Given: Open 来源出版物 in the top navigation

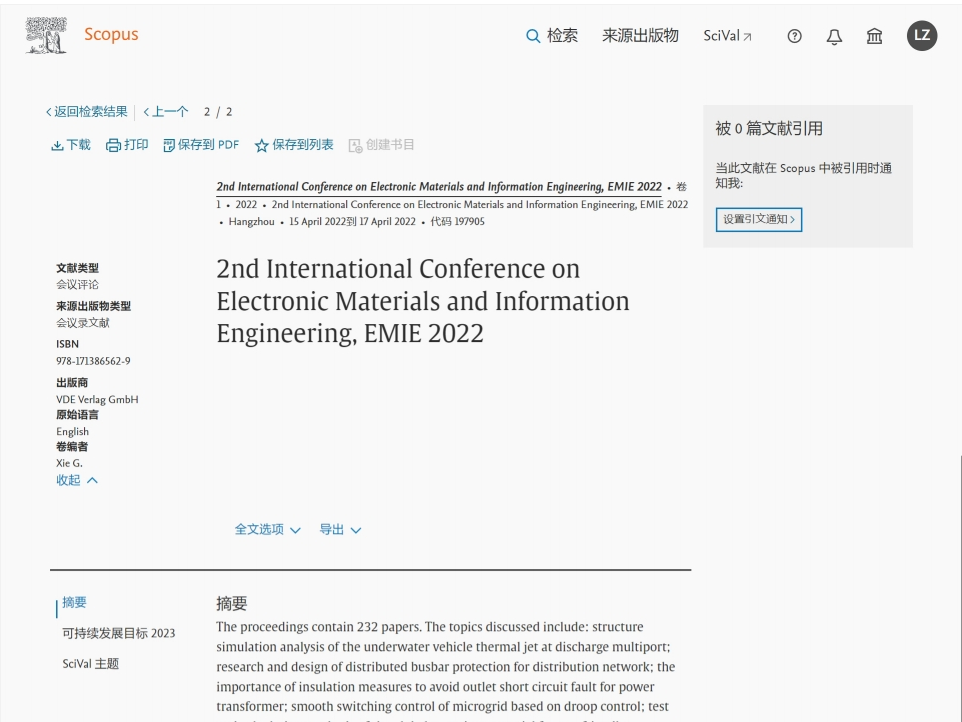Looking at the screenshot, I should pyautogui.click(x=640, y=35).
